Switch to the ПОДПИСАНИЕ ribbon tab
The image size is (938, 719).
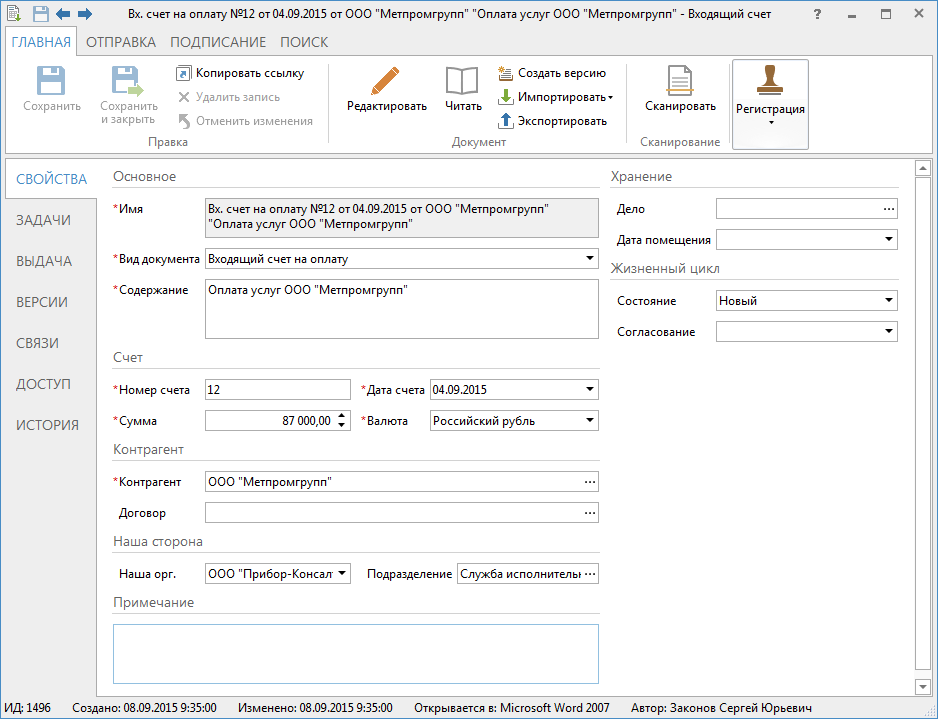click(x=218, y=42)
